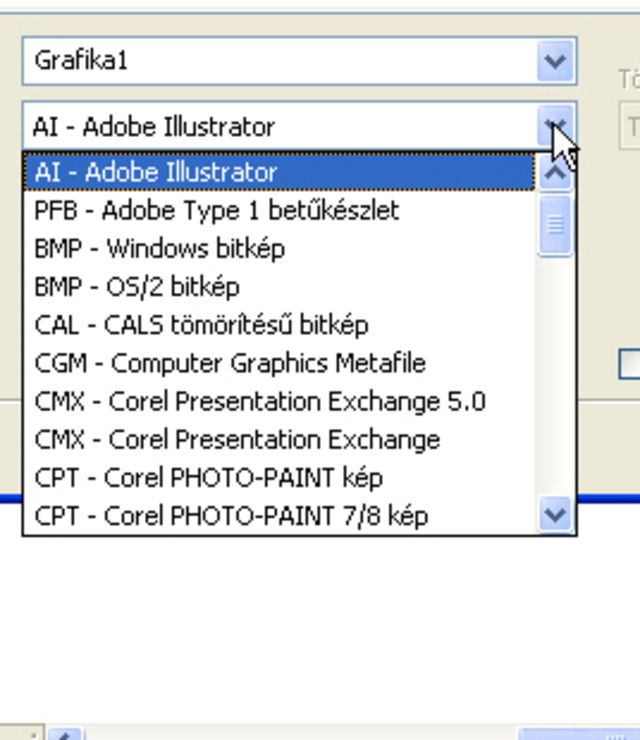This screenshot has width=640, height=740.
Task: Choose BMP - OS/2 bitkép format
Action: click(279, 287)
